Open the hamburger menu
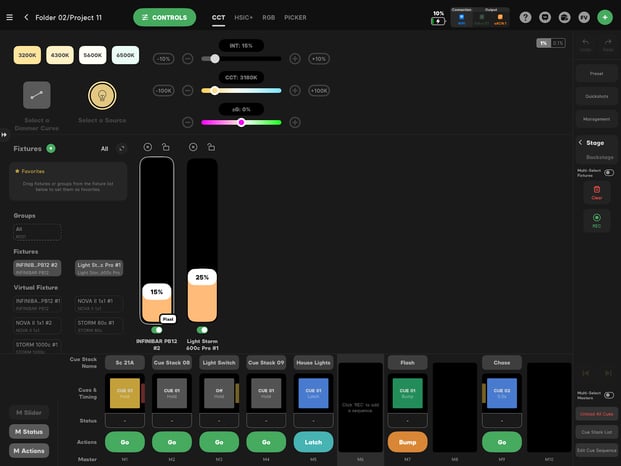 point(10,17)
